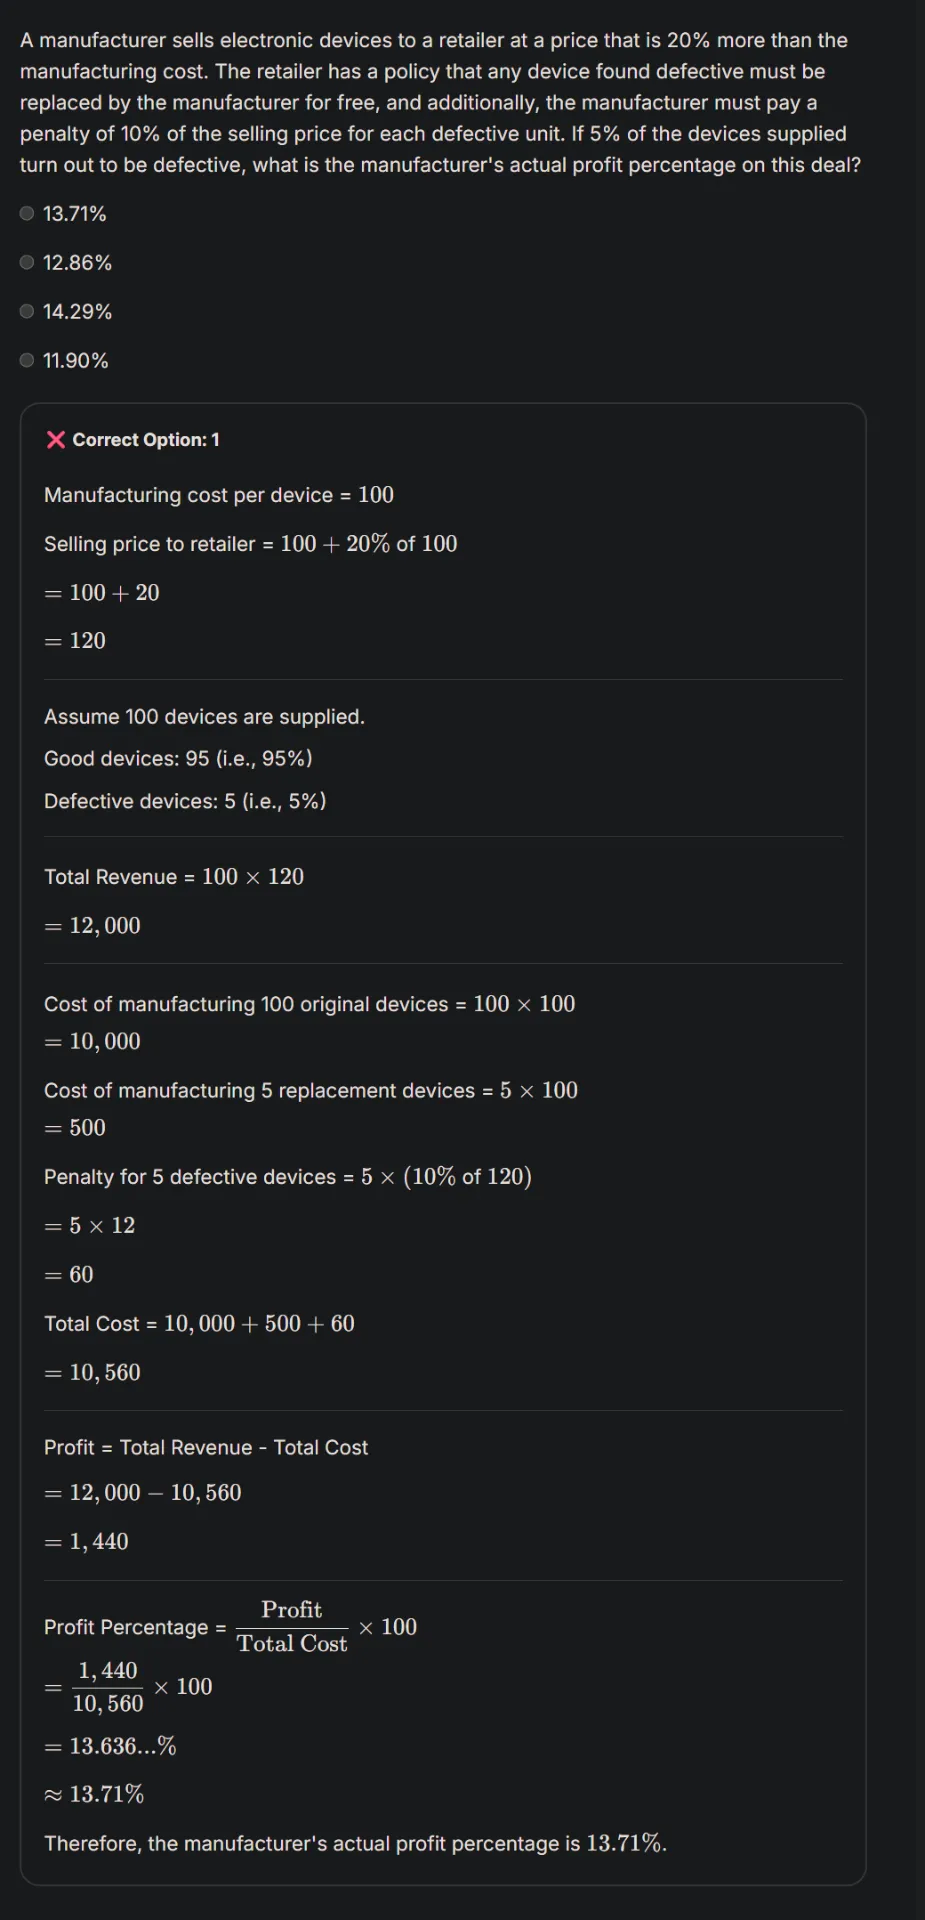Click the question paragraph about manufacturer profit
The image size is (925, 1920).
coord(440,102)
